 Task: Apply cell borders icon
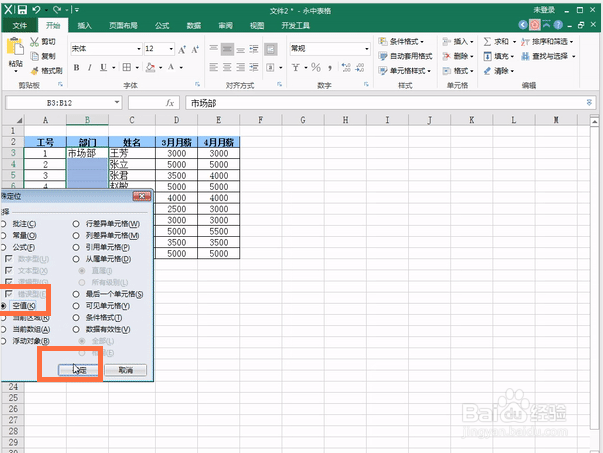point(127,68)
